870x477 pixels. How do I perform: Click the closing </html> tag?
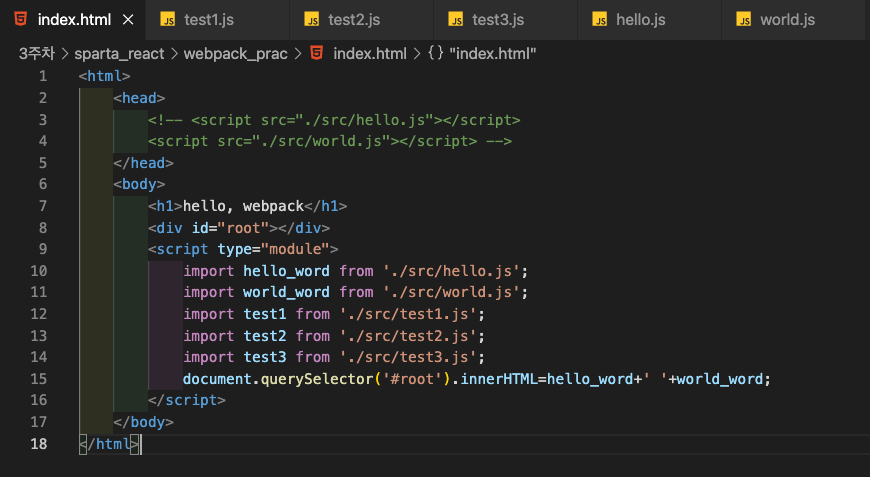(x=109, y=444)
